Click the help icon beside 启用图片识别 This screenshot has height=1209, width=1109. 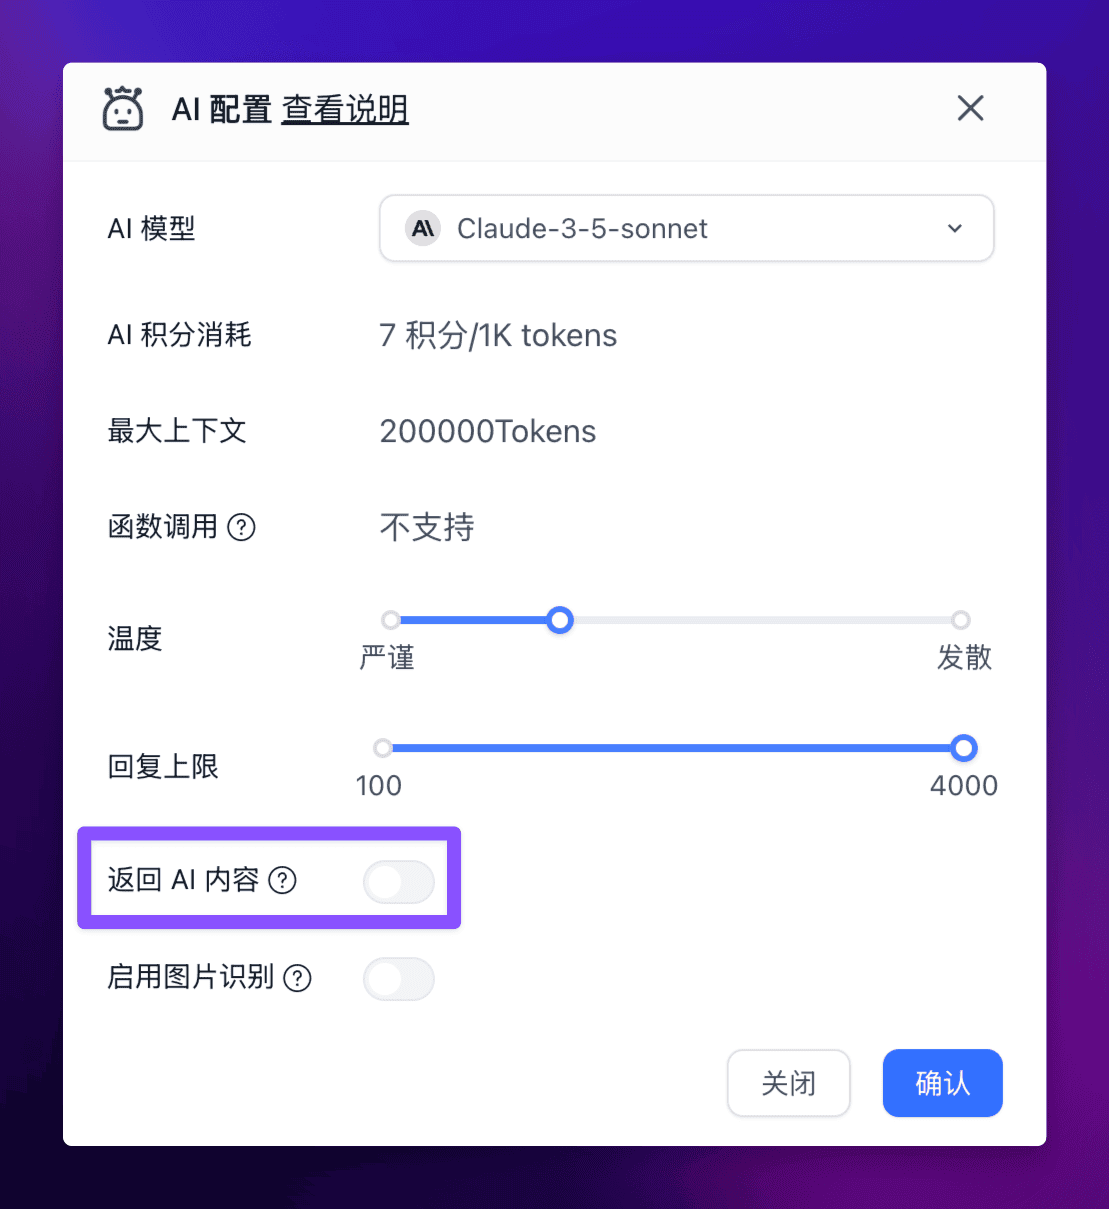(298, 978)
